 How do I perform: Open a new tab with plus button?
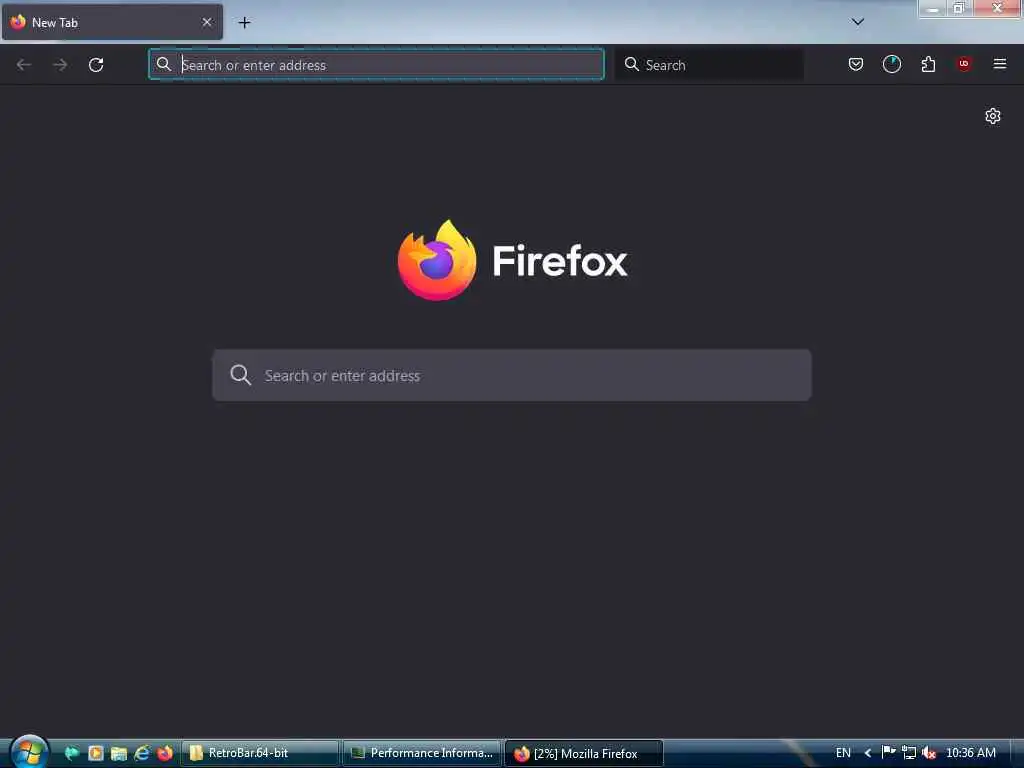[x=244, y=23]
